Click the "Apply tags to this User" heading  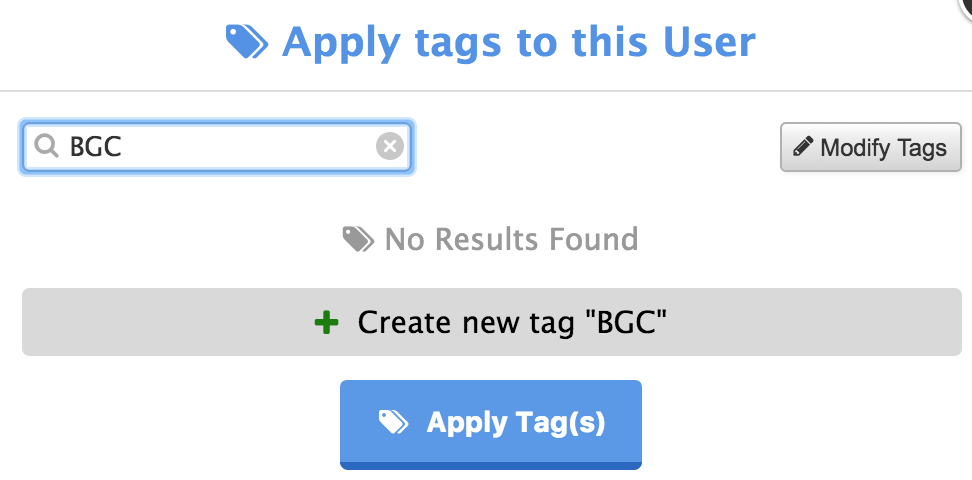pyautogui.click(x=519, y=42)
